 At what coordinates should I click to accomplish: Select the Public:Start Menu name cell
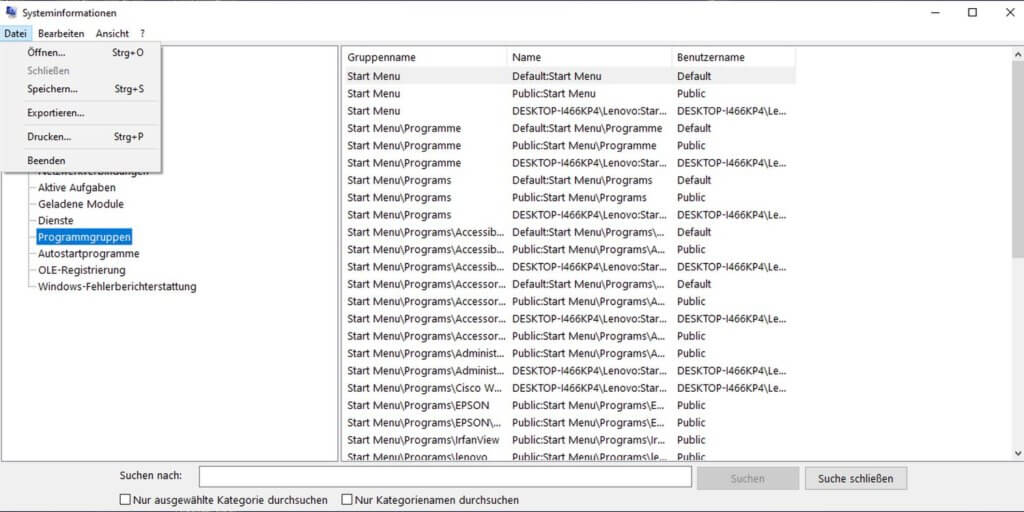(x=554, y=93)
